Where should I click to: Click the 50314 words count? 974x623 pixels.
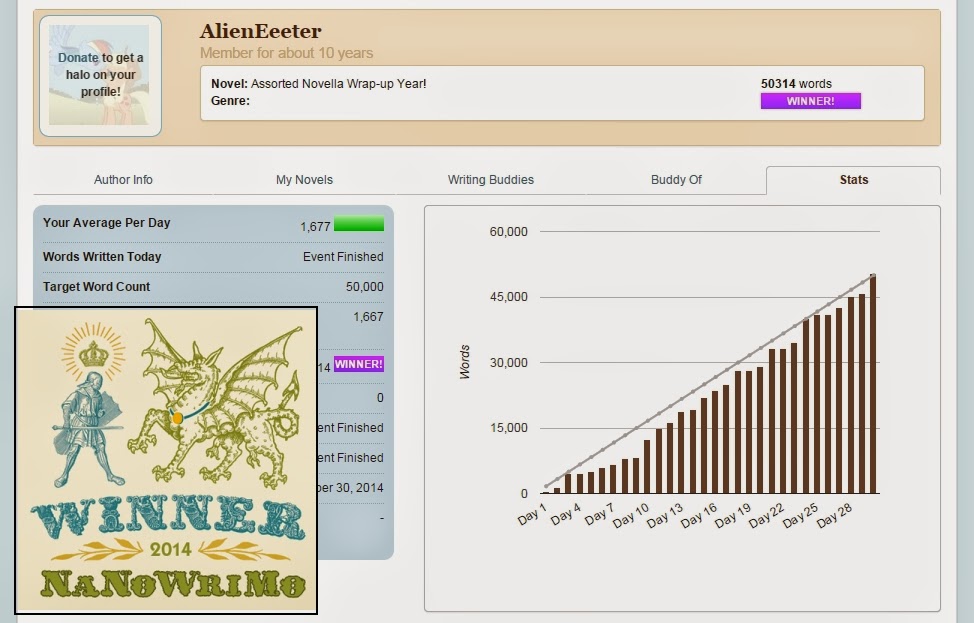(x=796, y=83)
